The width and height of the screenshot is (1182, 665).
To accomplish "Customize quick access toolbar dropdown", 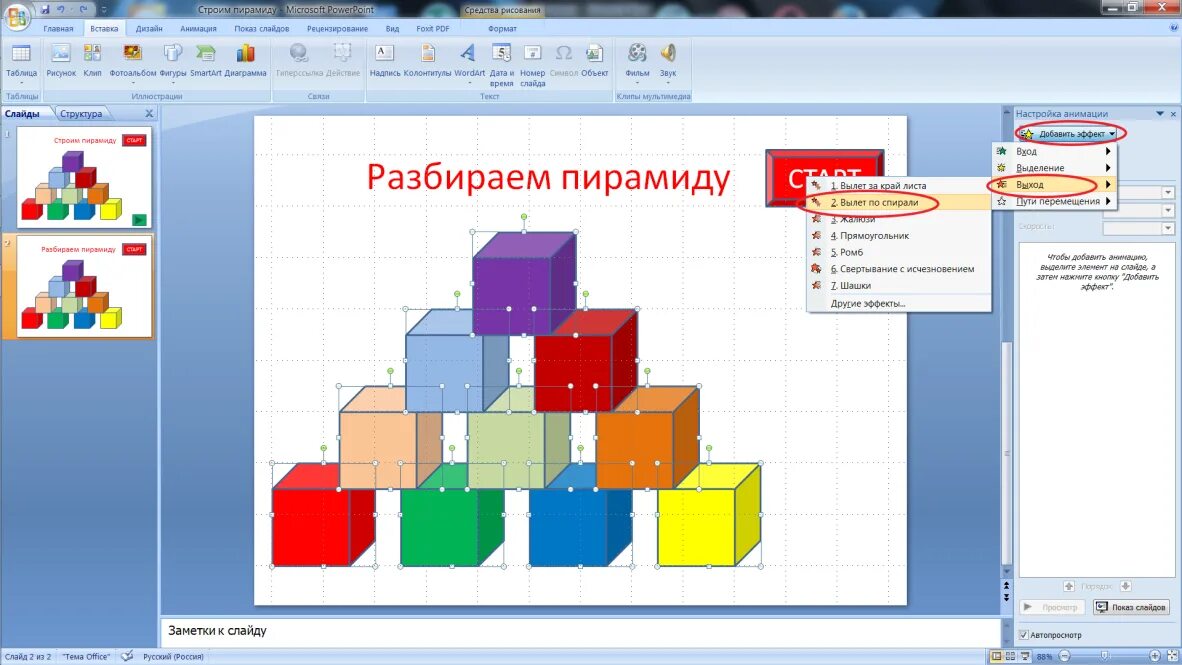I will tap(103, 10).
